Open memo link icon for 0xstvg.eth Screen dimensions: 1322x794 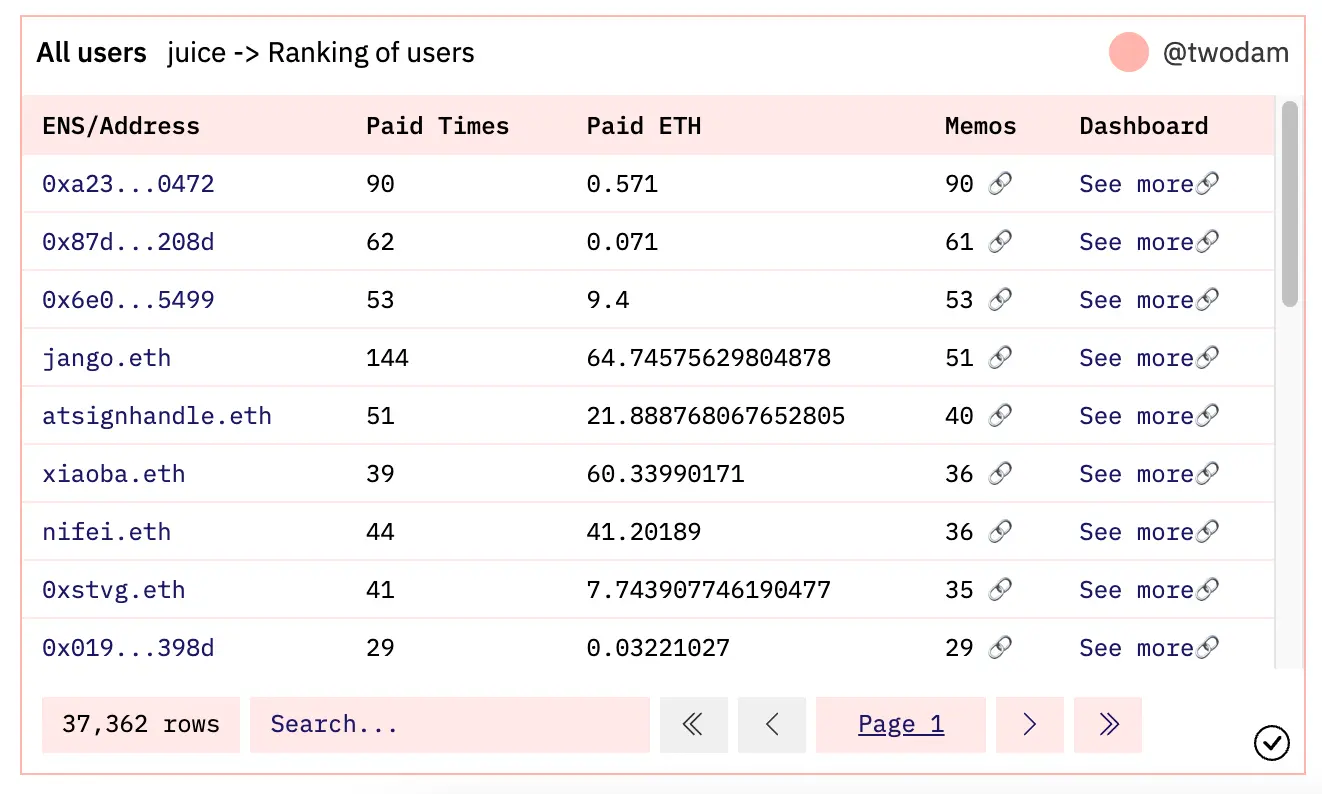tap(1000, 589)
